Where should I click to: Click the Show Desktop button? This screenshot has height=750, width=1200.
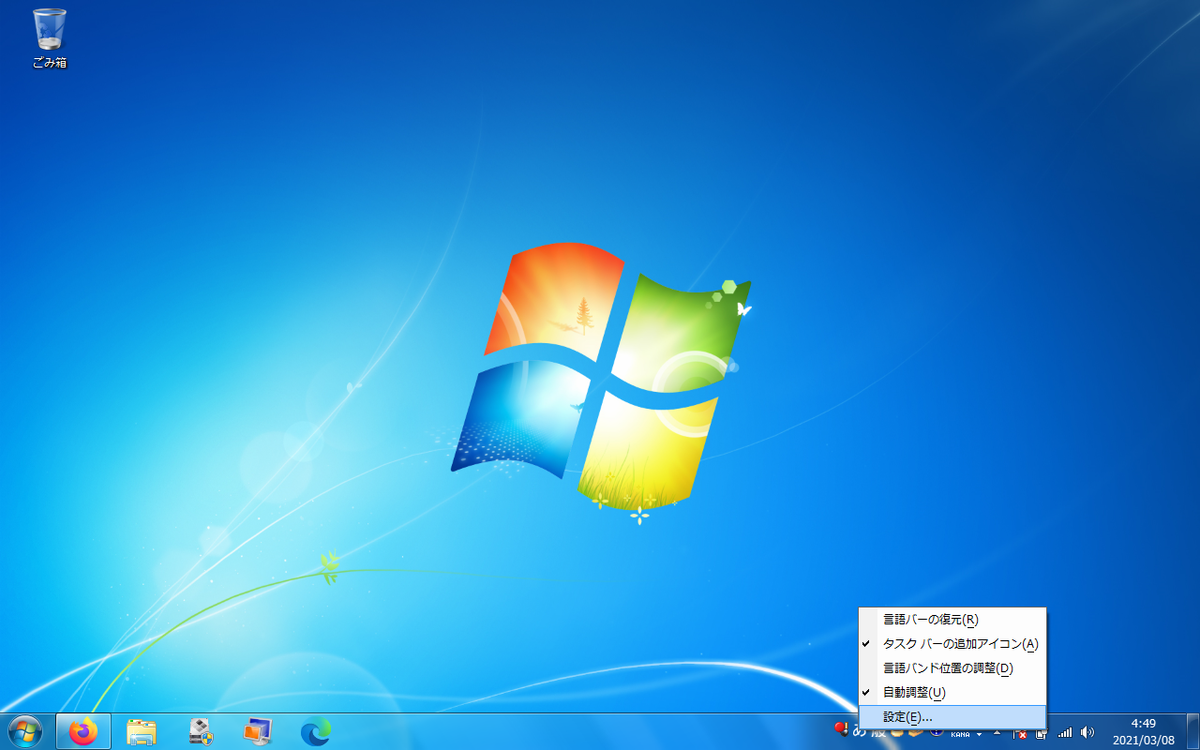[x=1192, y=732]
